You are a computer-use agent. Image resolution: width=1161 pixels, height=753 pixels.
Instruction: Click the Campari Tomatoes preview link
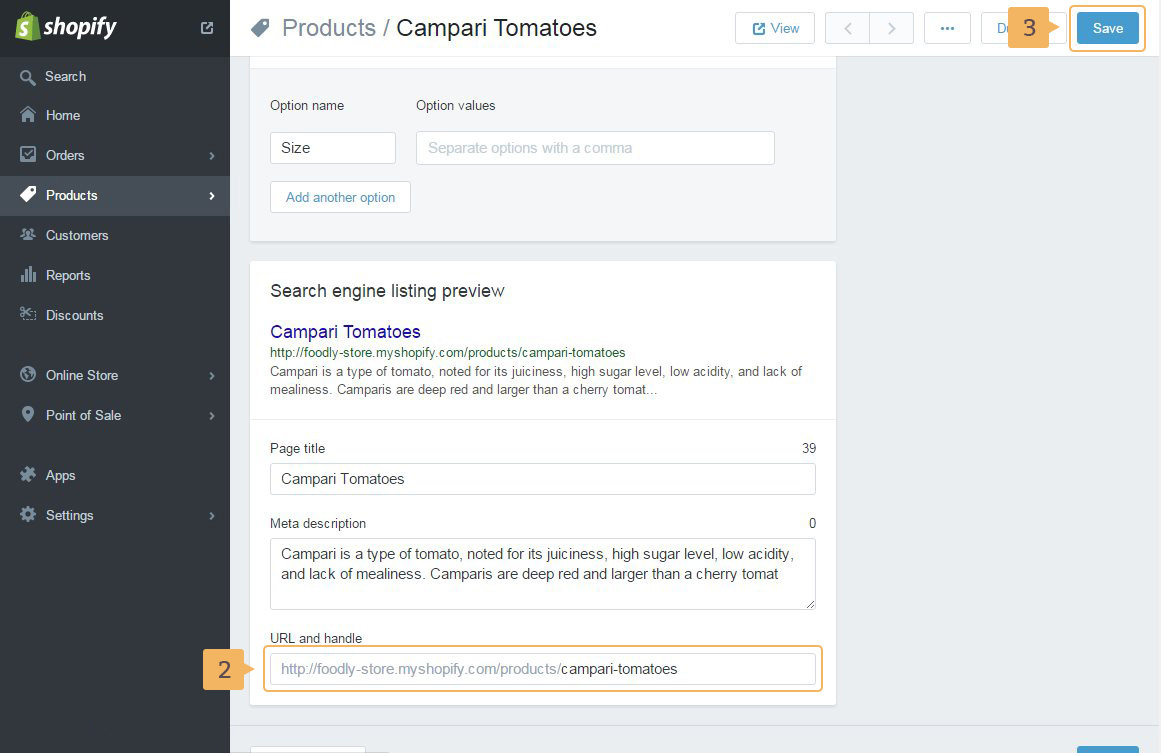[345, 331]
